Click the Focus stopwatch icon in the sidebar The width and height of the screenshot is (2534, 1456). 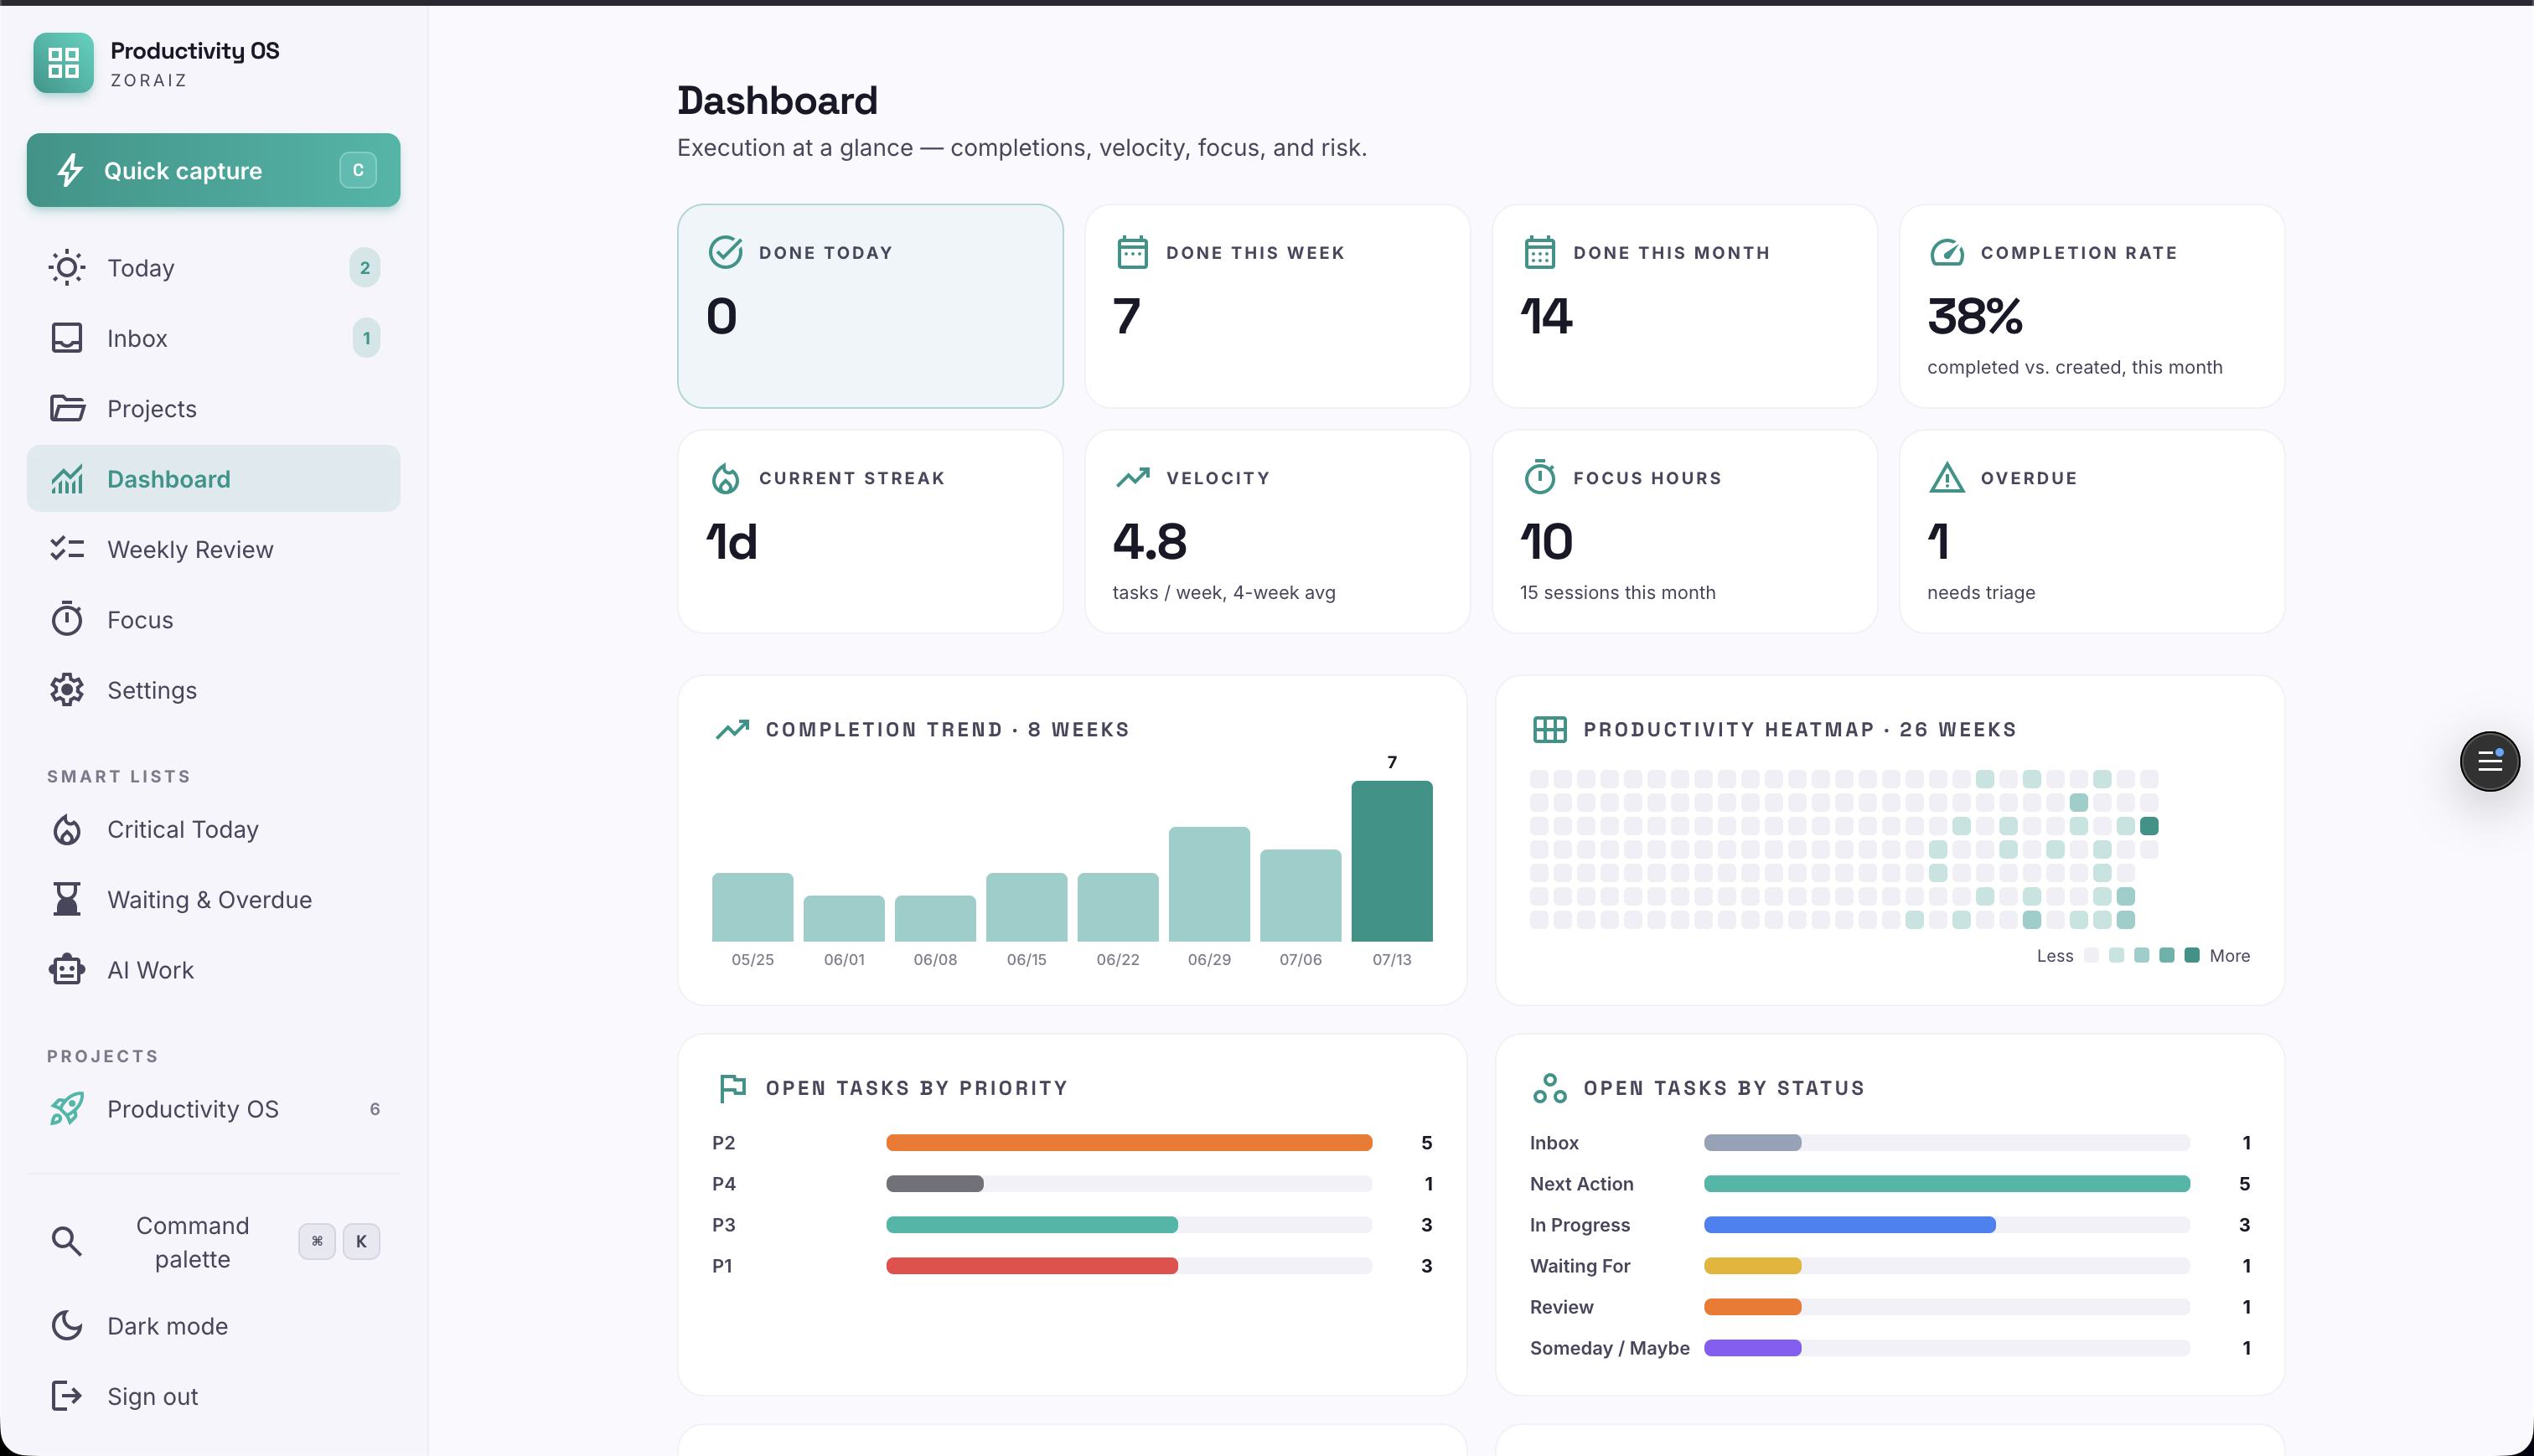point(67,619)
